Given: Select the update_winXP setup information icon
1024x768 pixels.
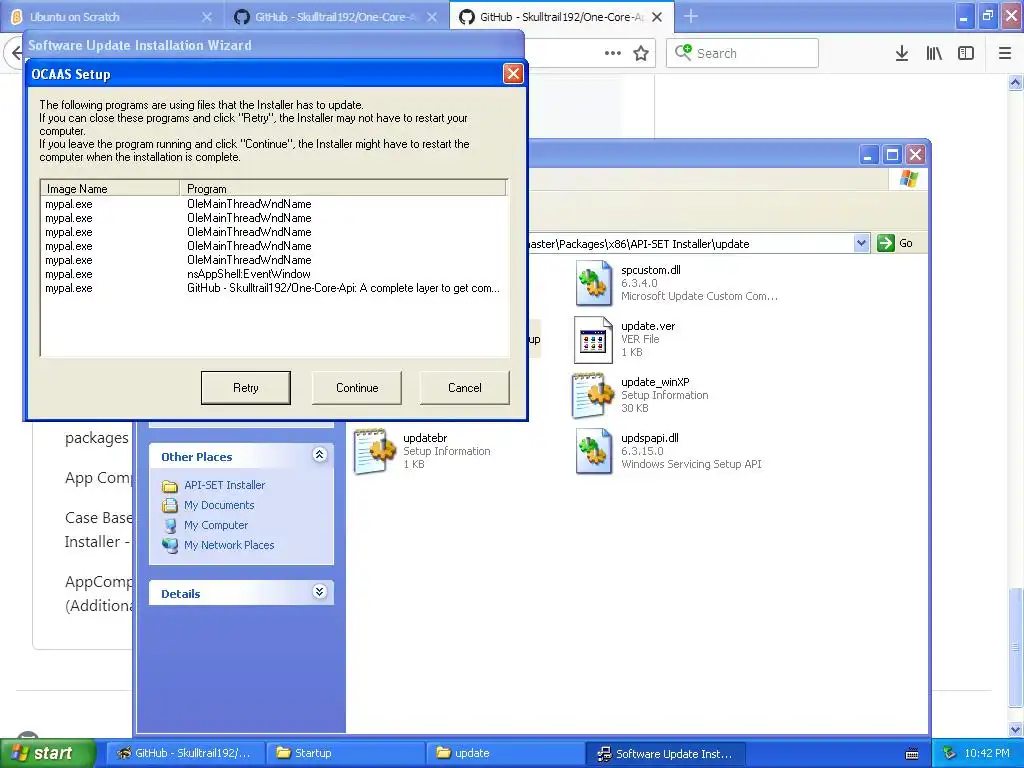Looking at the screenshot, I should tap(594, 396).
